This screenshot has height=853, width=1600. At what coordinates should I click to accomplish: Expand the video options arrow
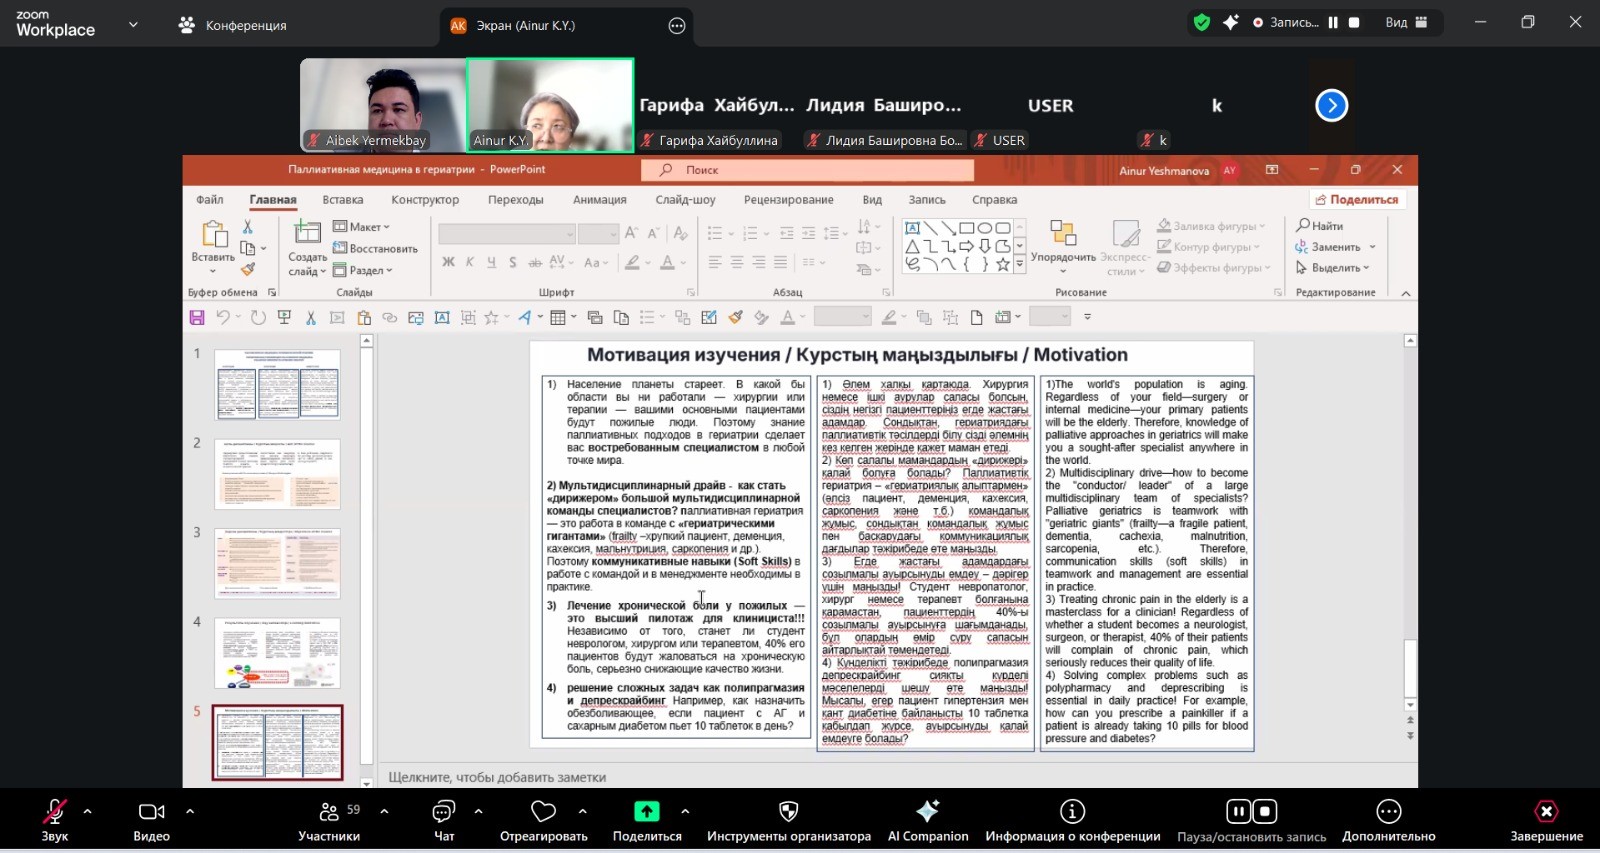coord(190,811)
